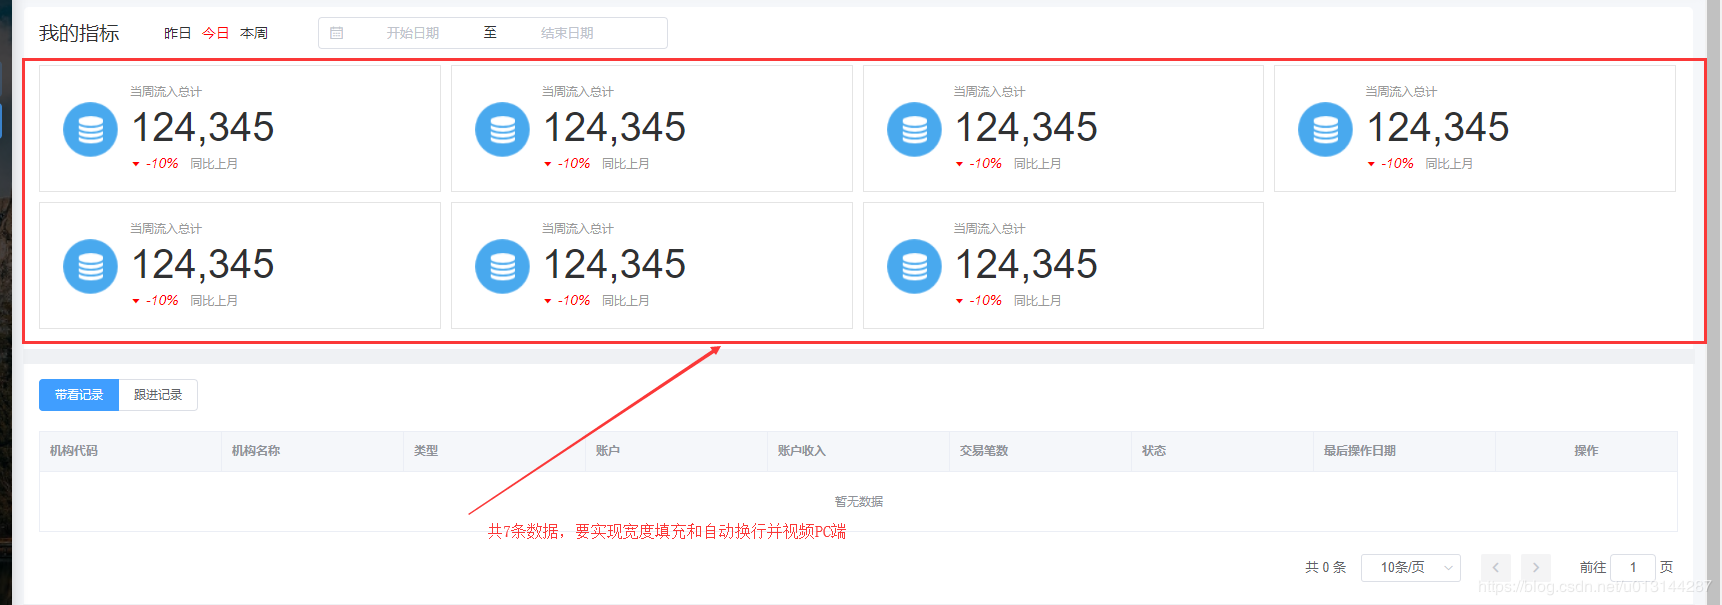Click the calendar icon in the date range picker

click(x=337, y=33)
